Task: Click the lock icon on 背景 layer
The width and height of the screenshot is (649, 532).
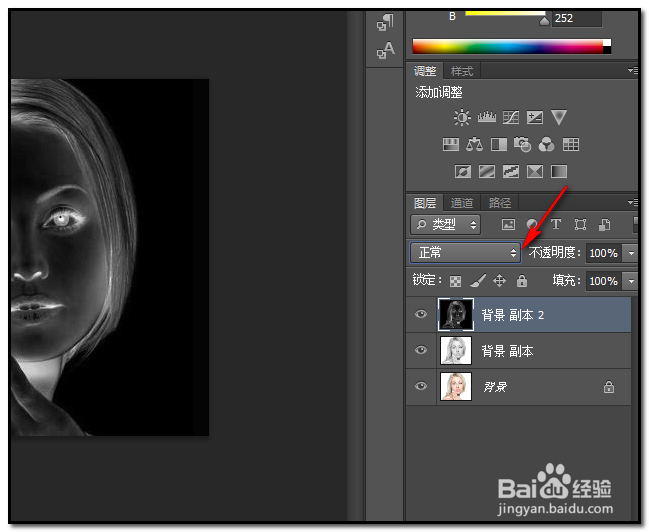Action: (608, 387)
